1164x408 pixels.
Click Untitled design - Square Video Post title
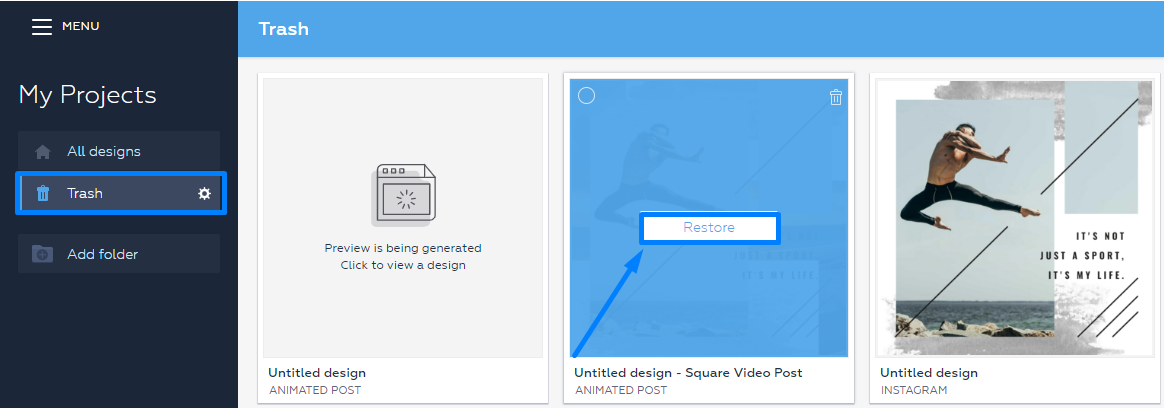pyautogui.click(x=688, y=372)
